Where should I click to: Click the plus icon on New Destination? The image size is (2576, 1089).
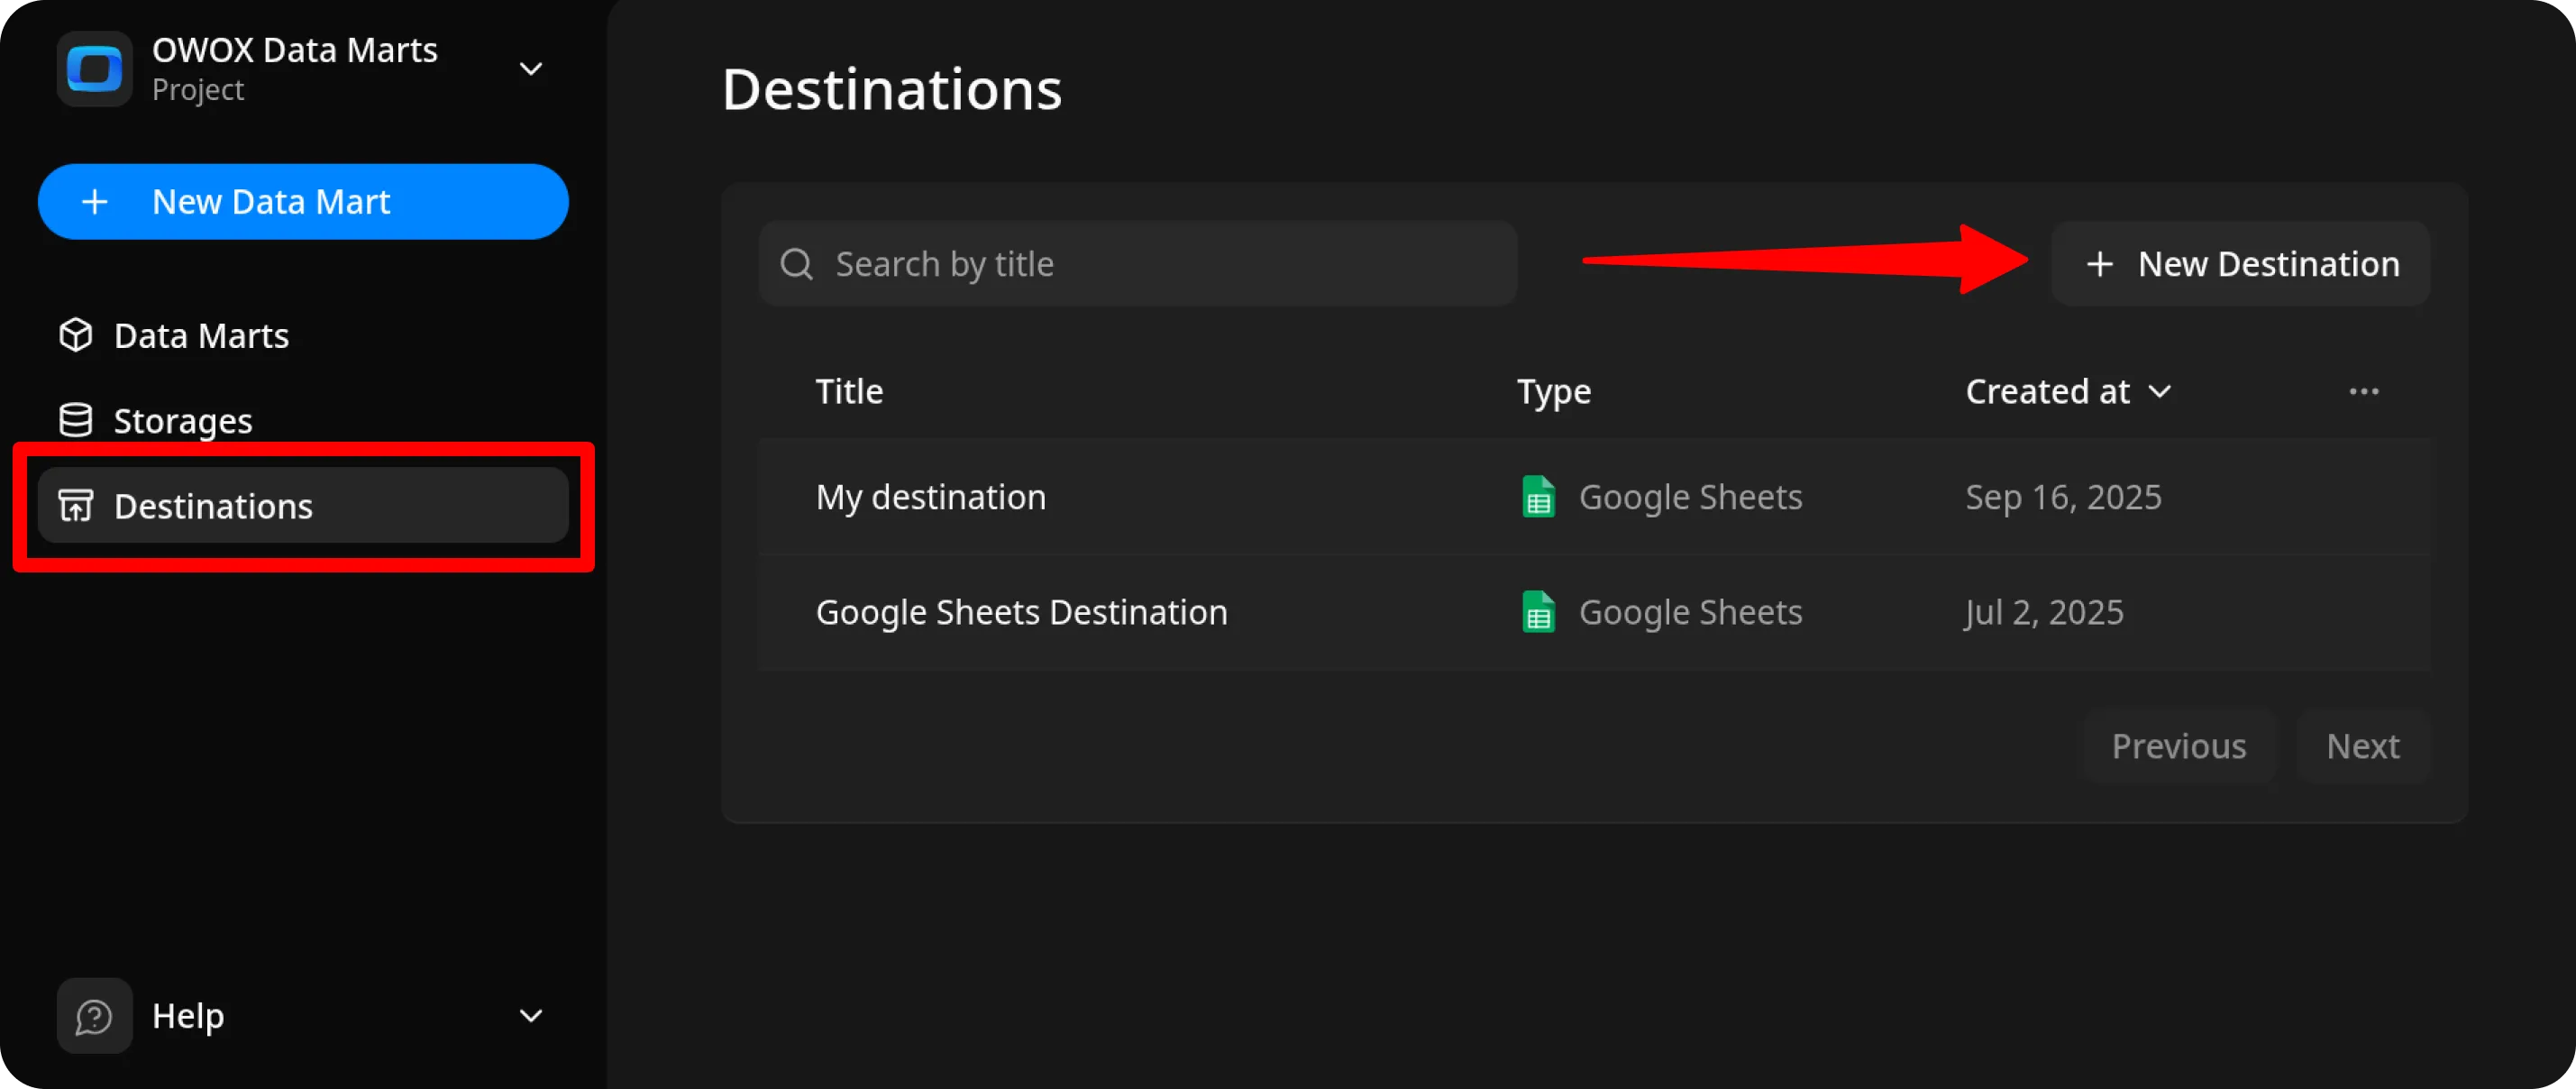coord(2098,263)
